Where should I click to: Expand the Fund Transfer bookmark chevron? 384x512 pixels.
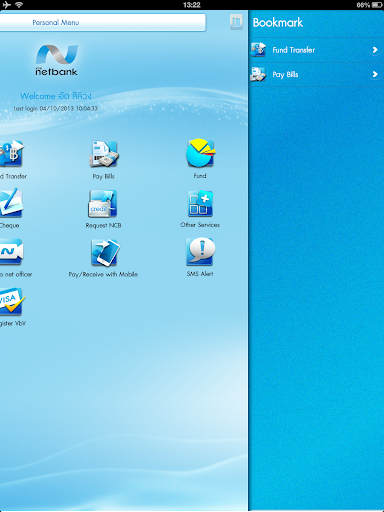click(375, 50)
